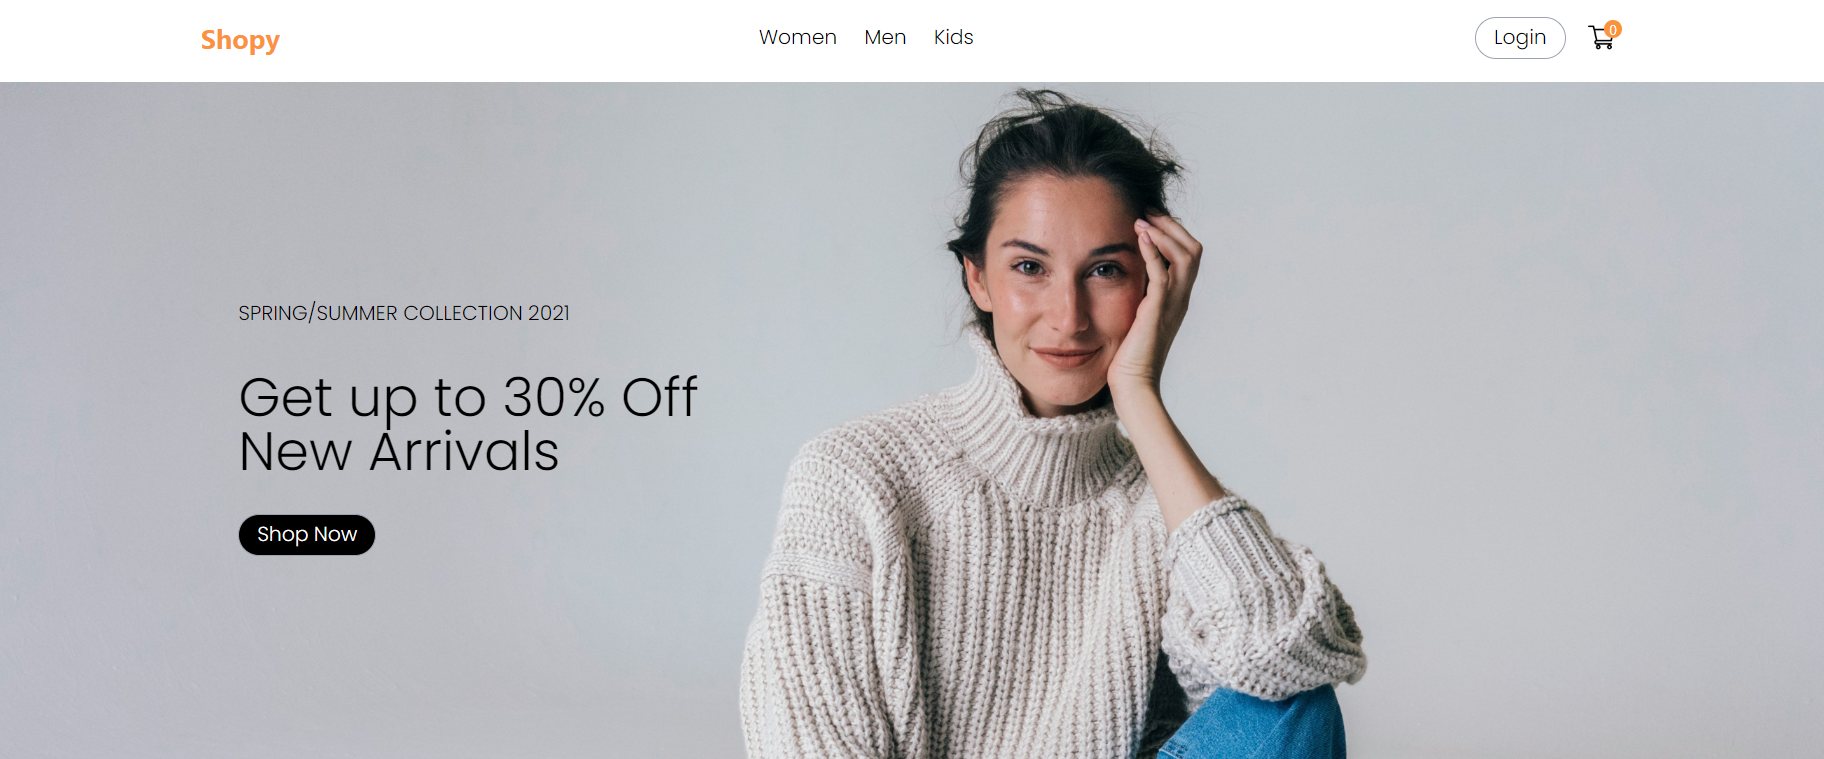This screenshot has height=759, width=1824.
Task: Open the Women category
Action: (x=798, y=37)
